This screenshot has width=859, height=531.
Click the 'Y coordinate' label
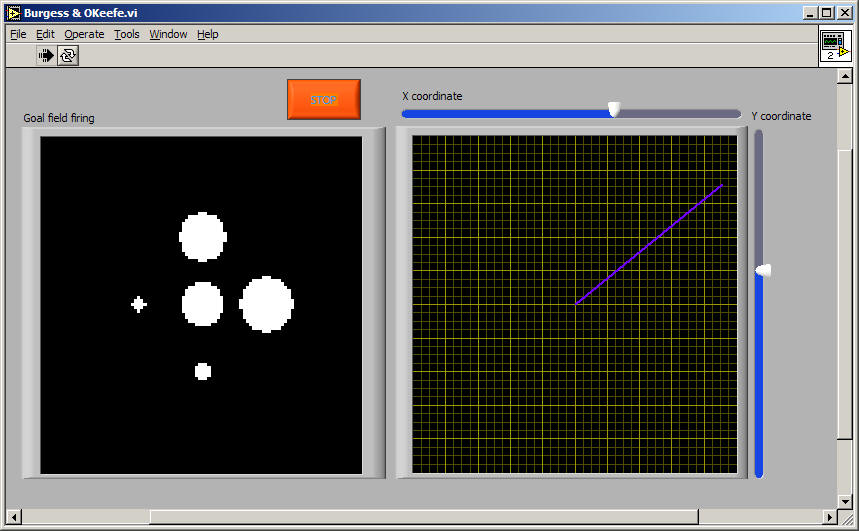point(781,116)
